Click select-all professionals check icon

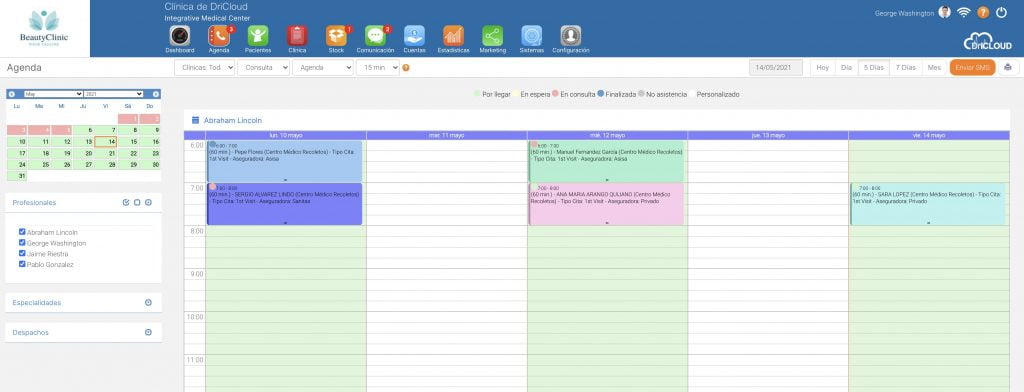126,203
